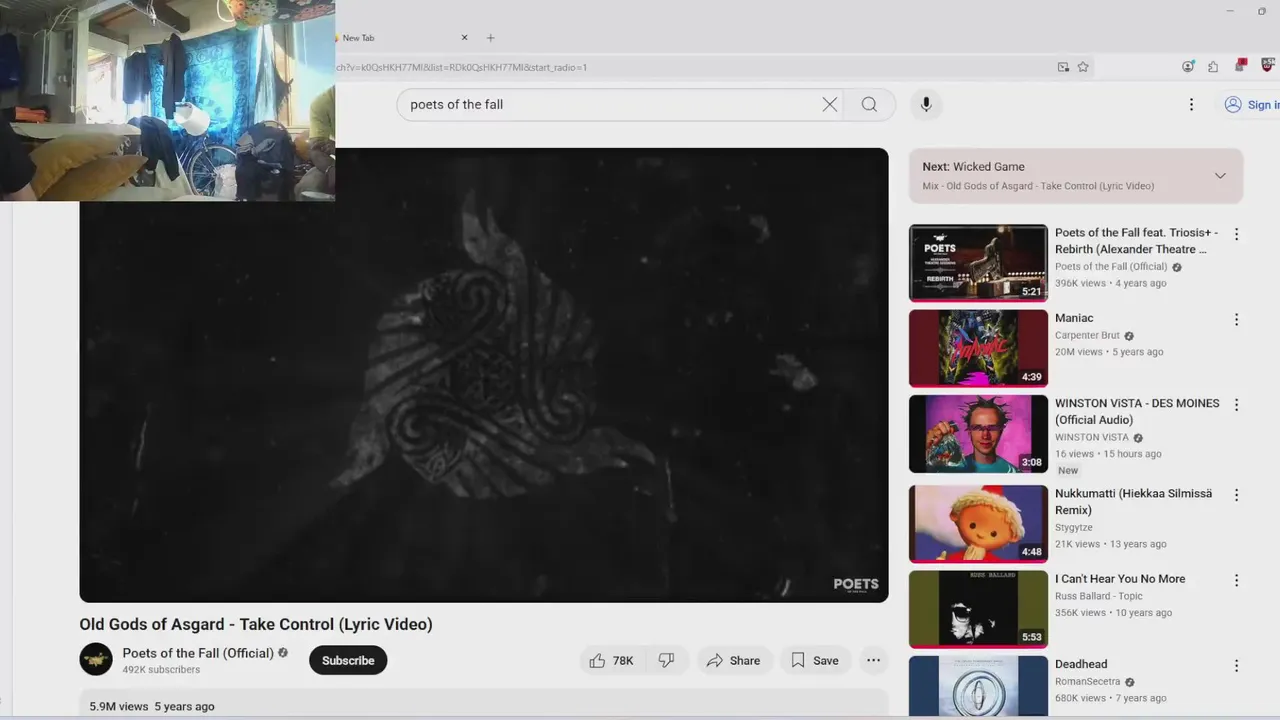The width and height of the screenshot is (1280, 720).
Task: Subscribe to Poets of the Fall (Official)
Action: (348, 660)
